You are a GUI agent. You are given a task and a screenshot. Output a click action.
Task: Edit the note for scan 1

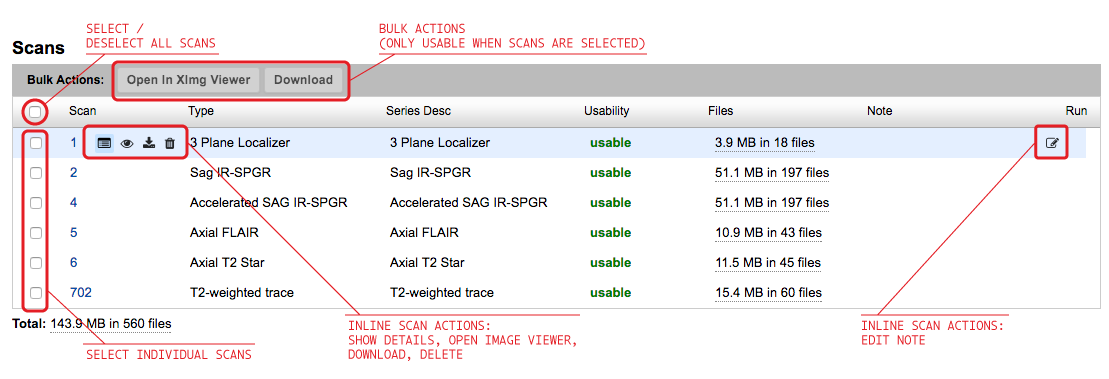point(1052,143)
